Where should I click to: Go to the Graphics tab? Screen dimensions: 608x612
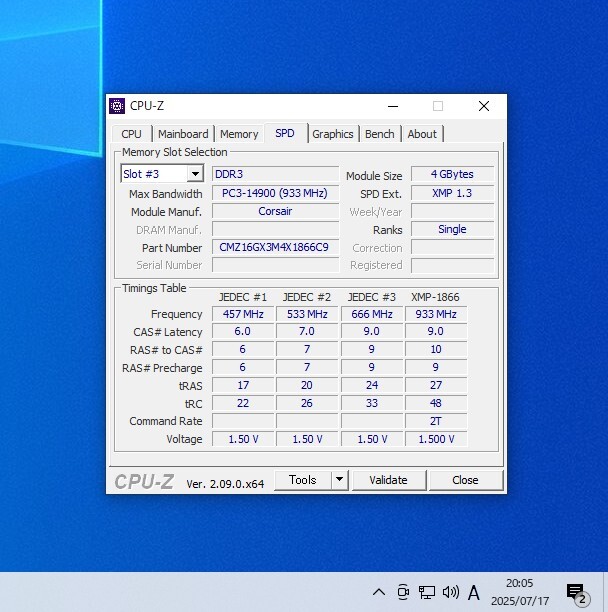[x=333, y=134]
